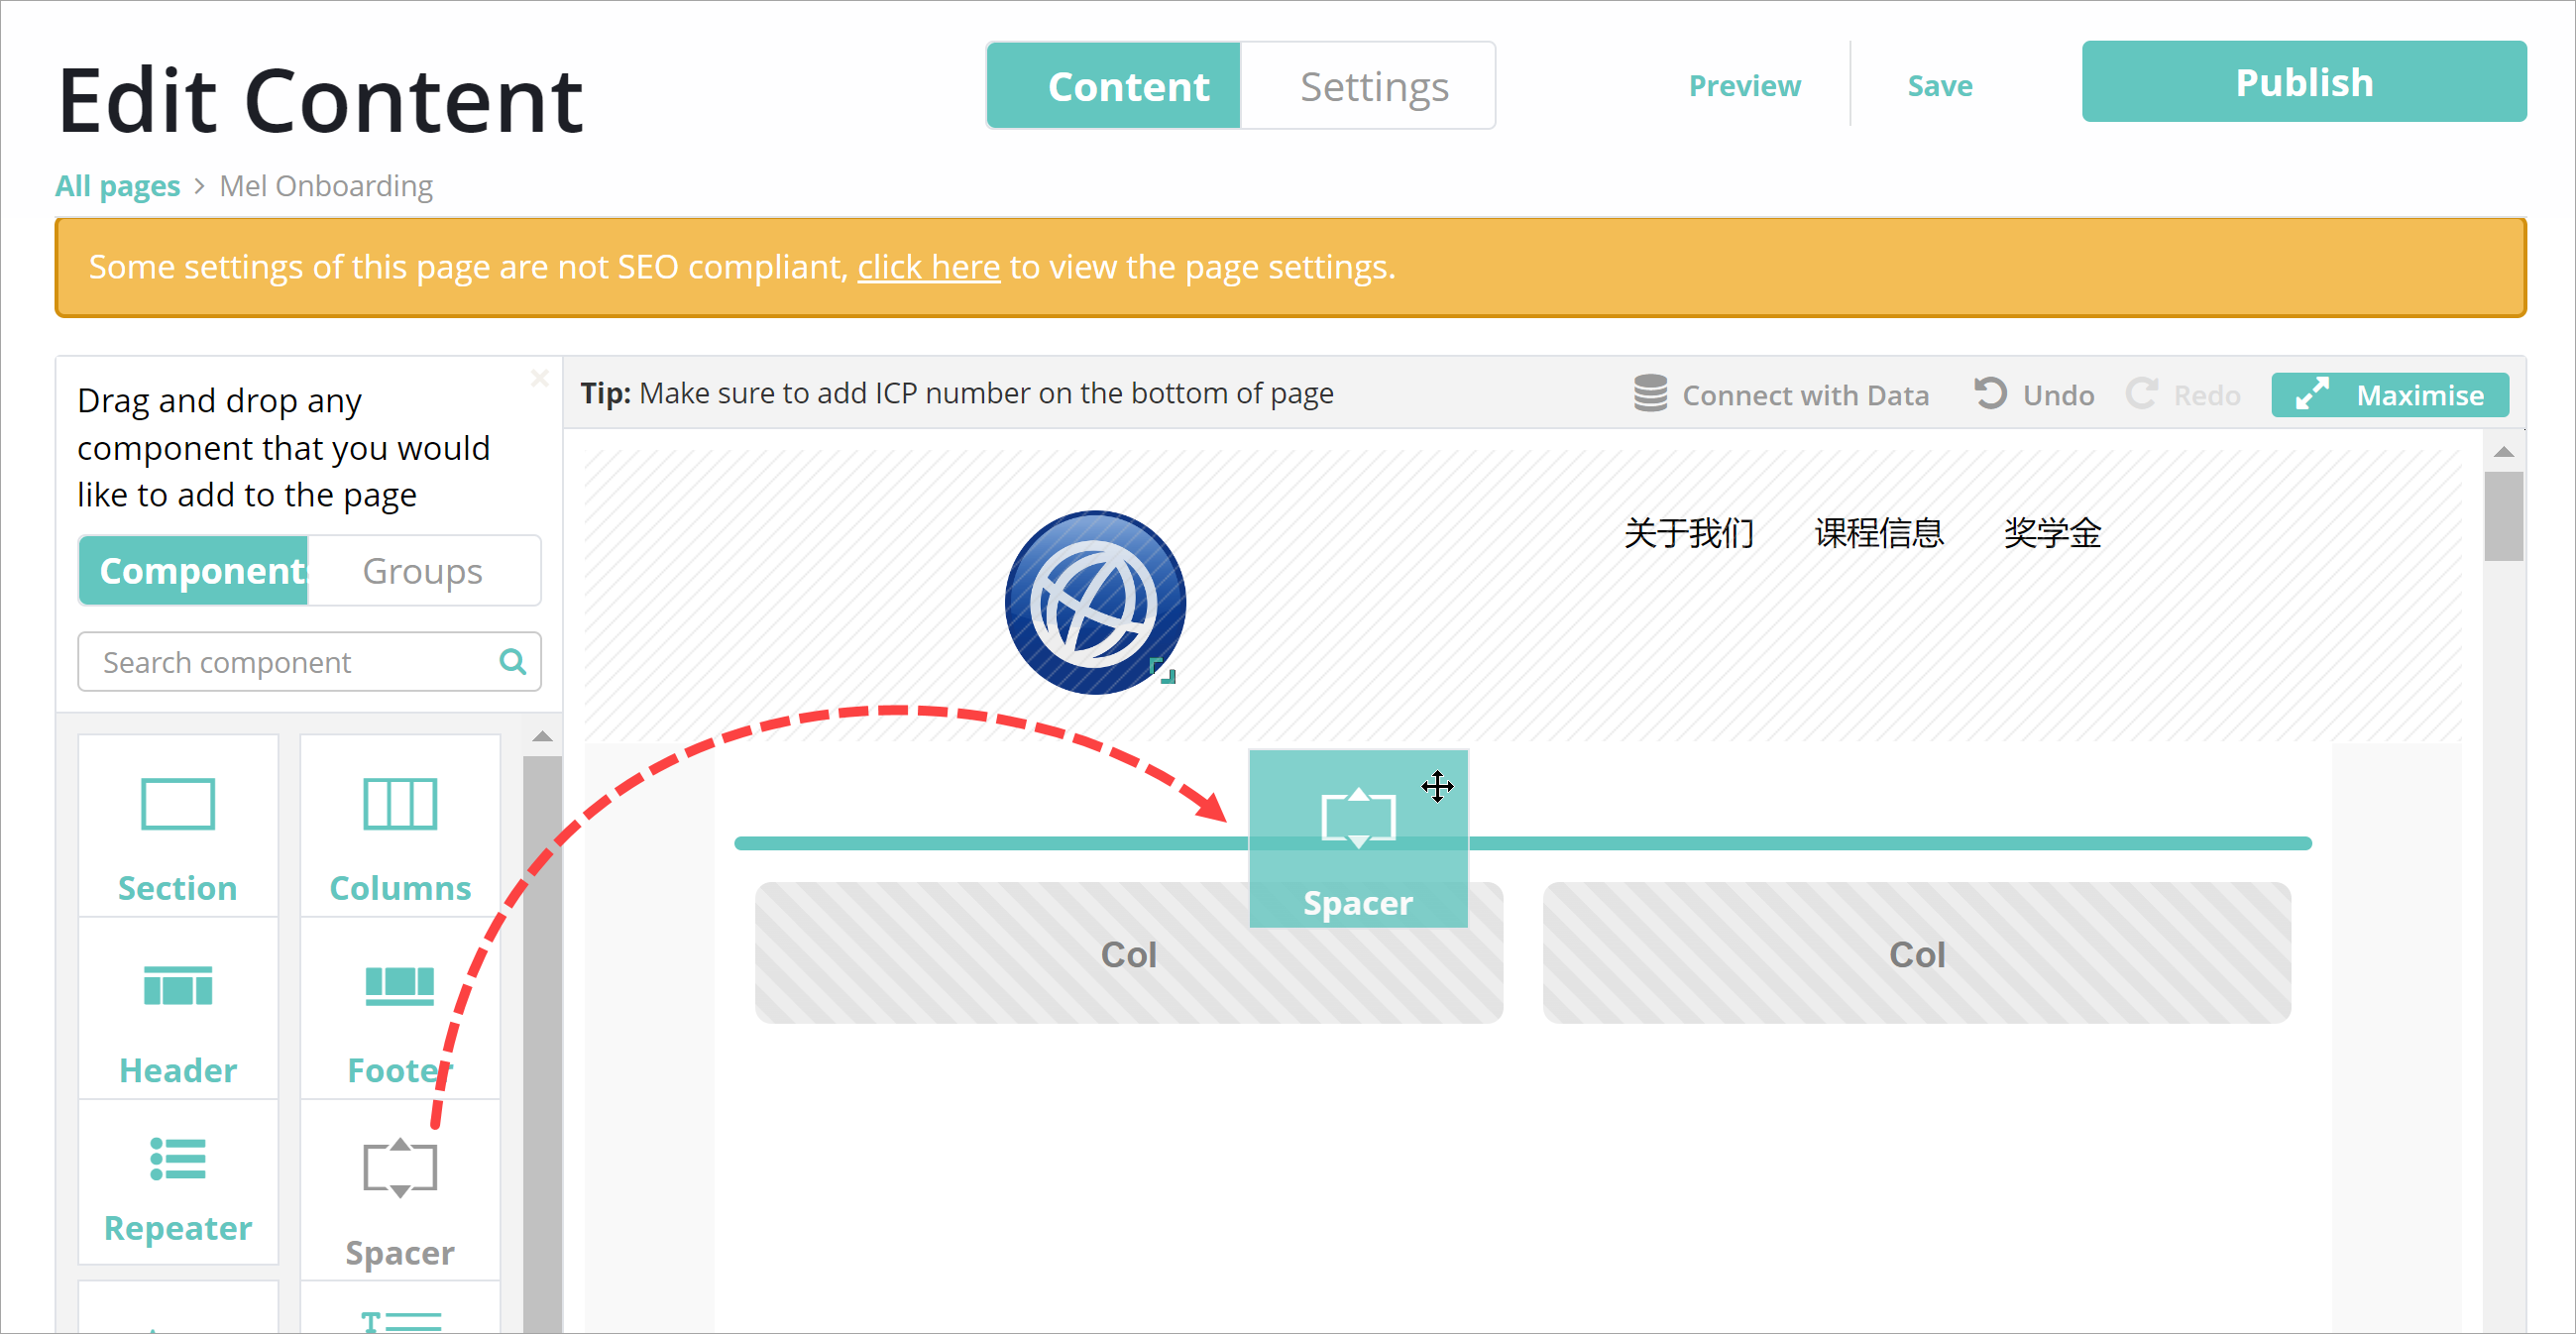Maximise the editor canvas
Image resolution: width=2576 pixels, height=1334 pixels.
tap(2389, 394)
